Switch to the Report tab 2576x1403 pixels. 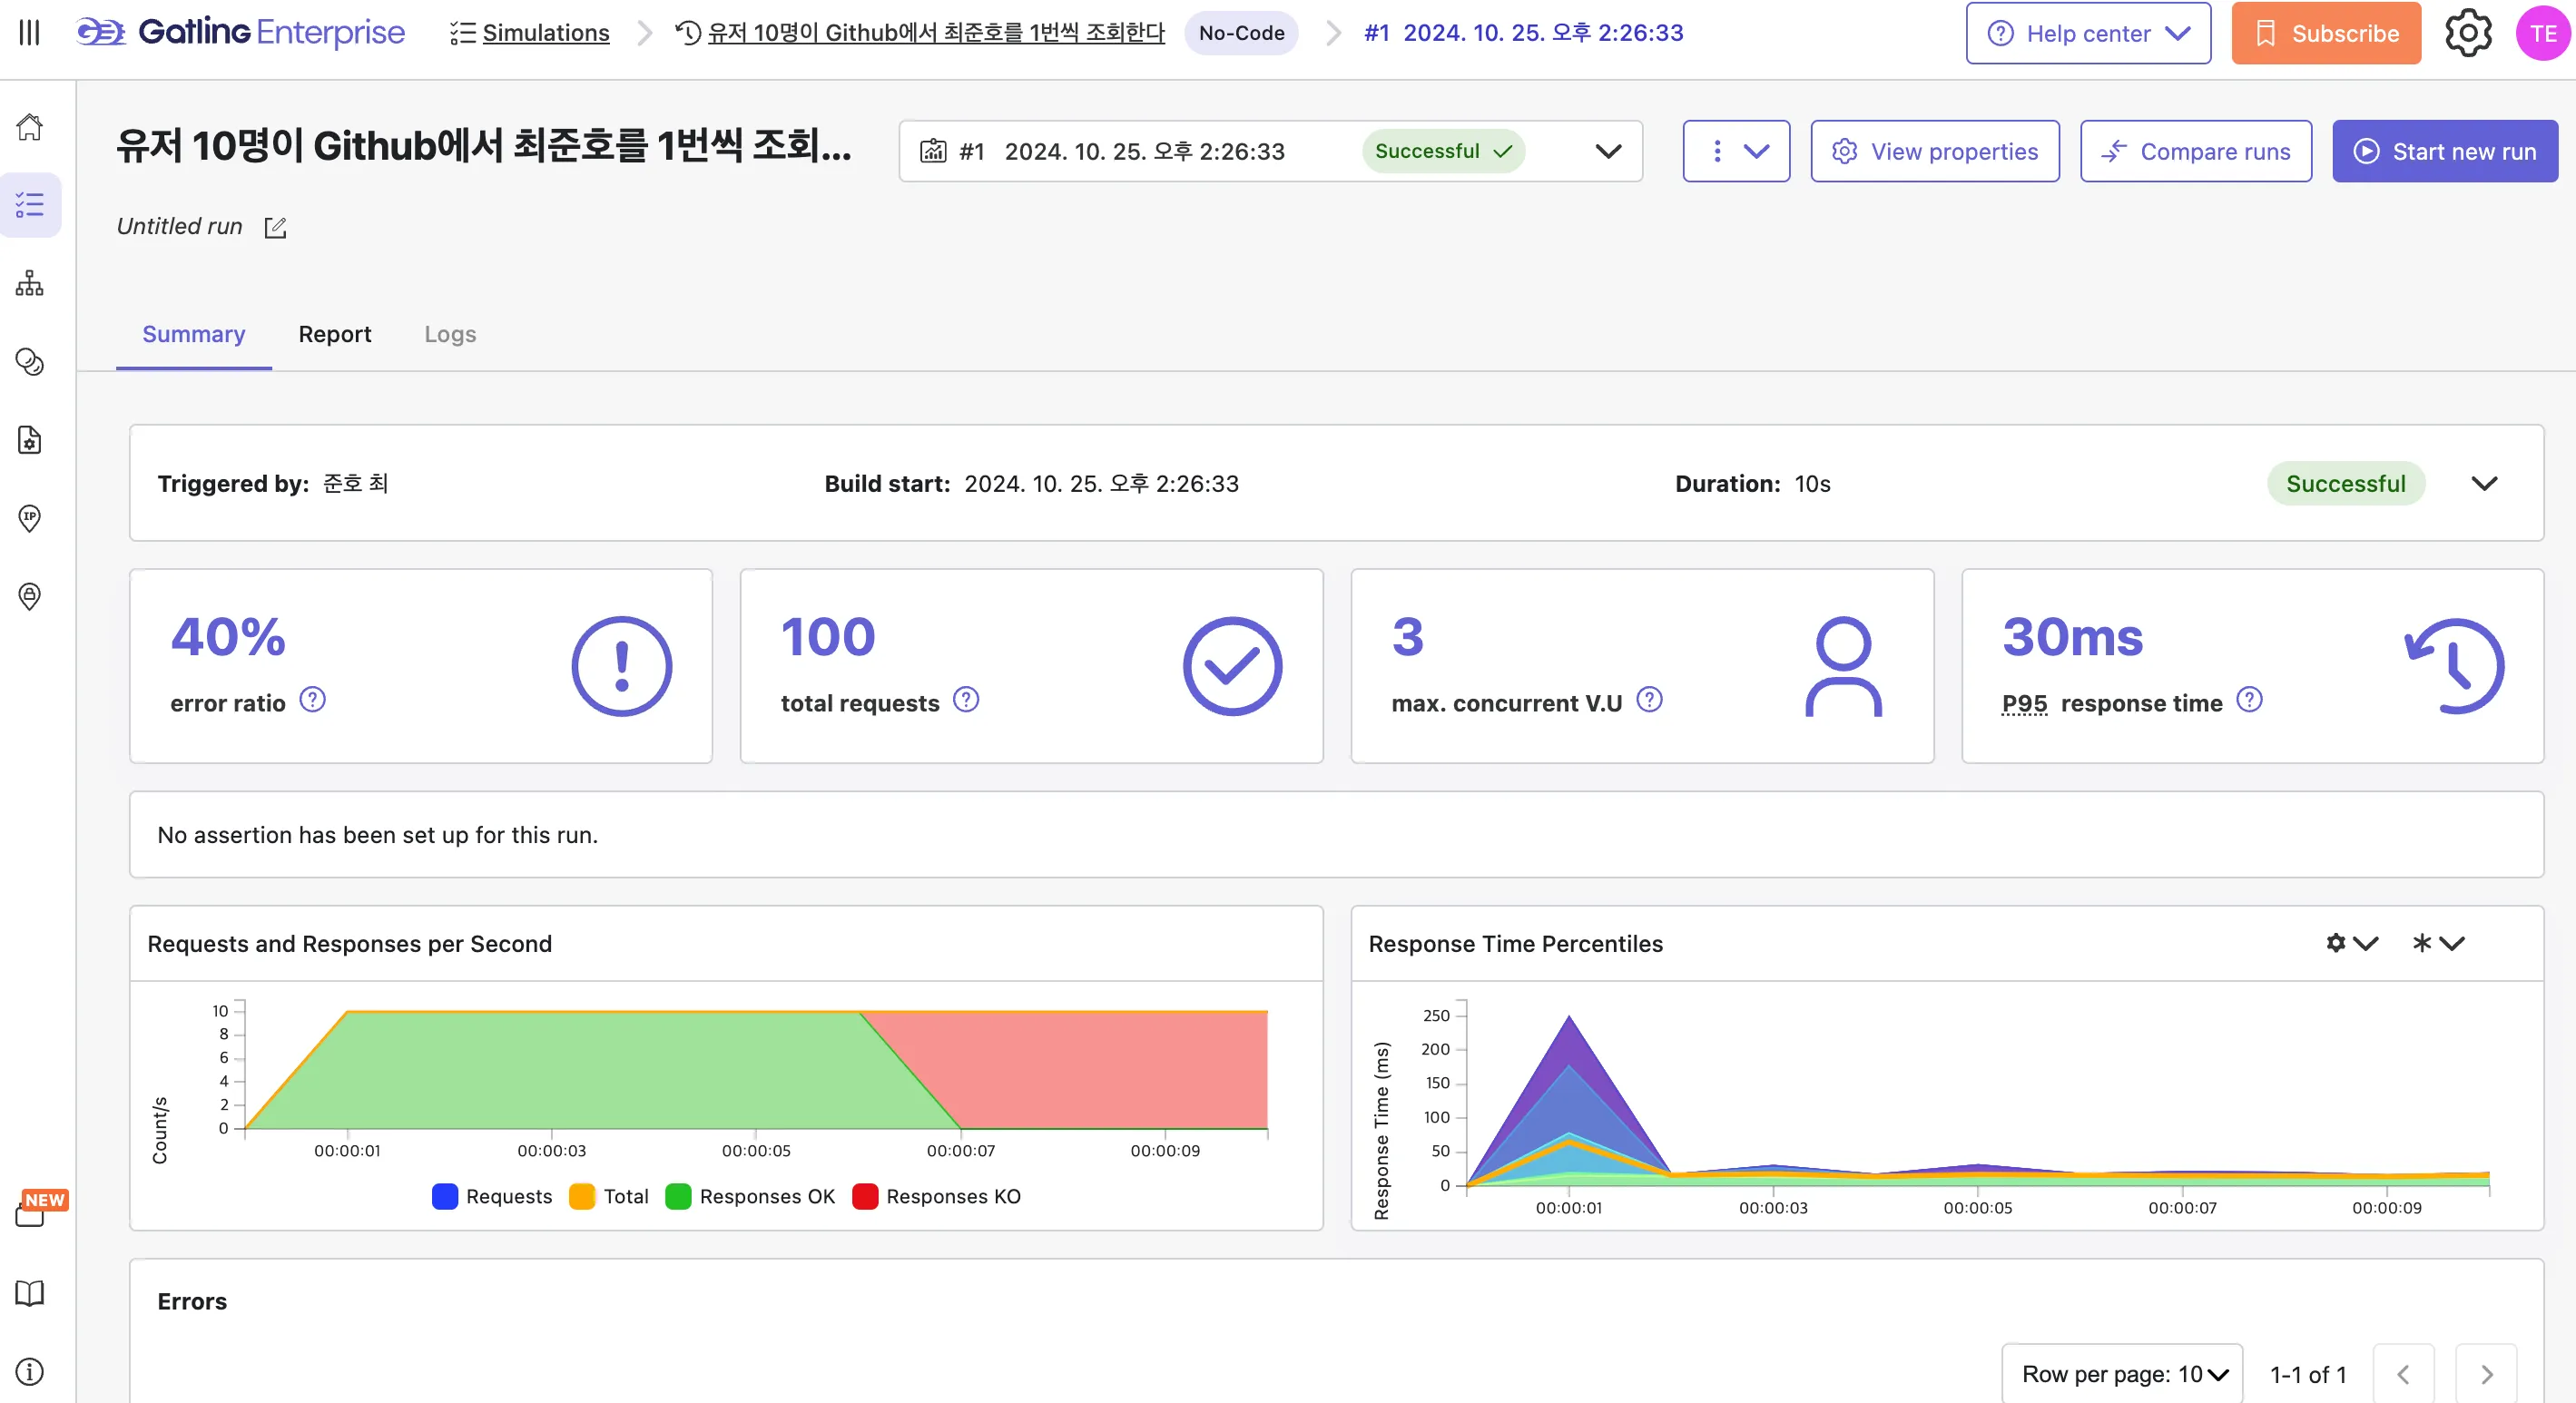click(x=334, y=334)
